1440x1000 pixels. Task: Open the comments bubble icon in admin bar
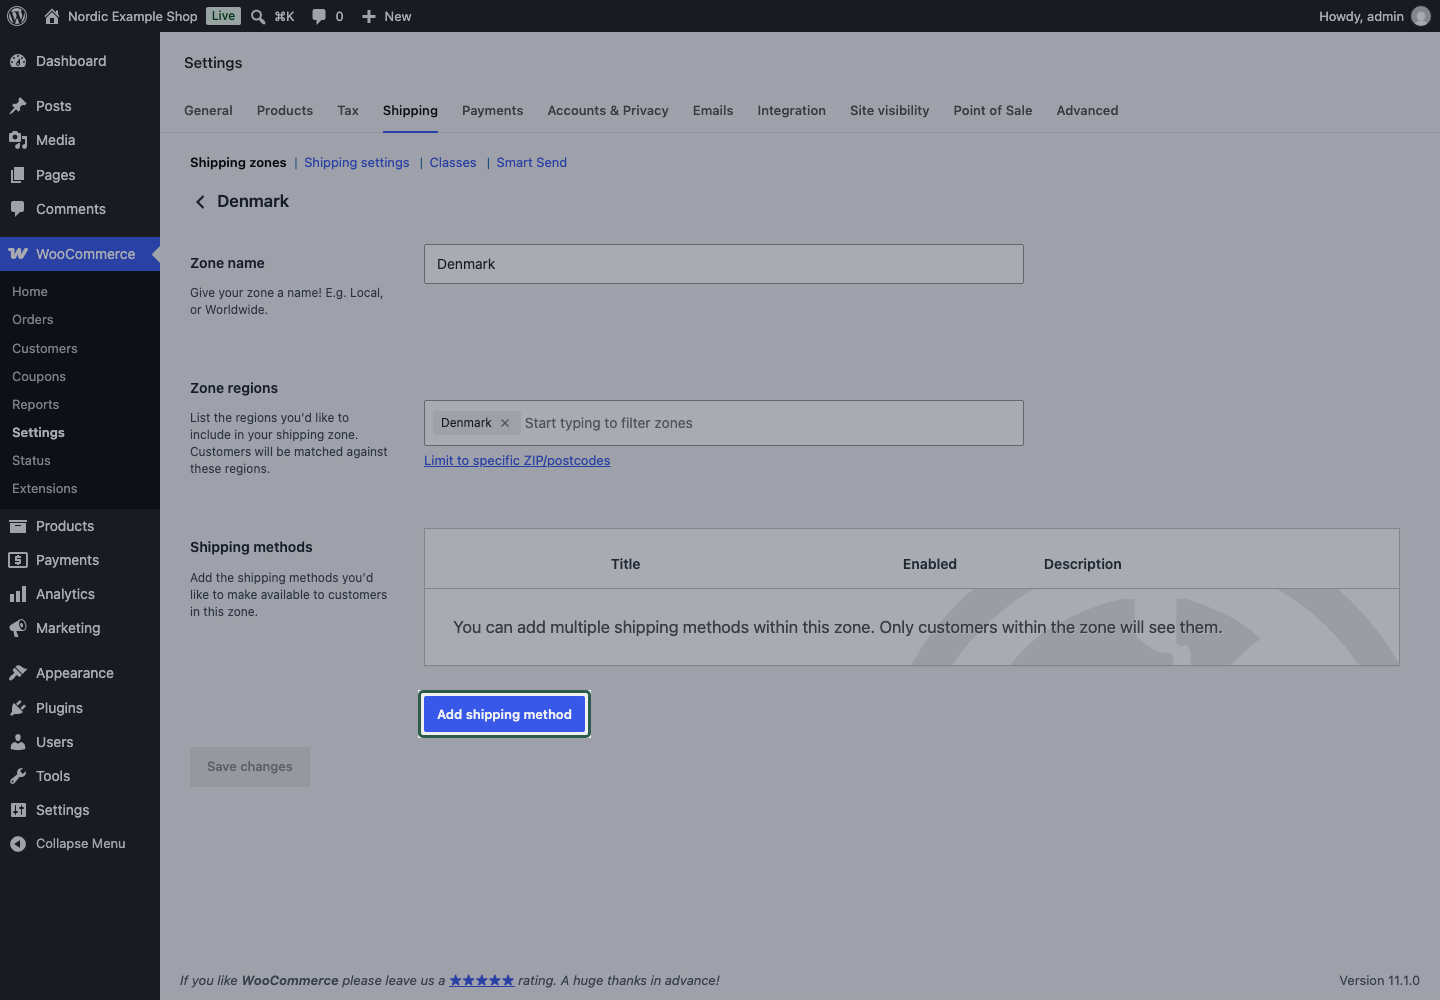pos(319,16)
